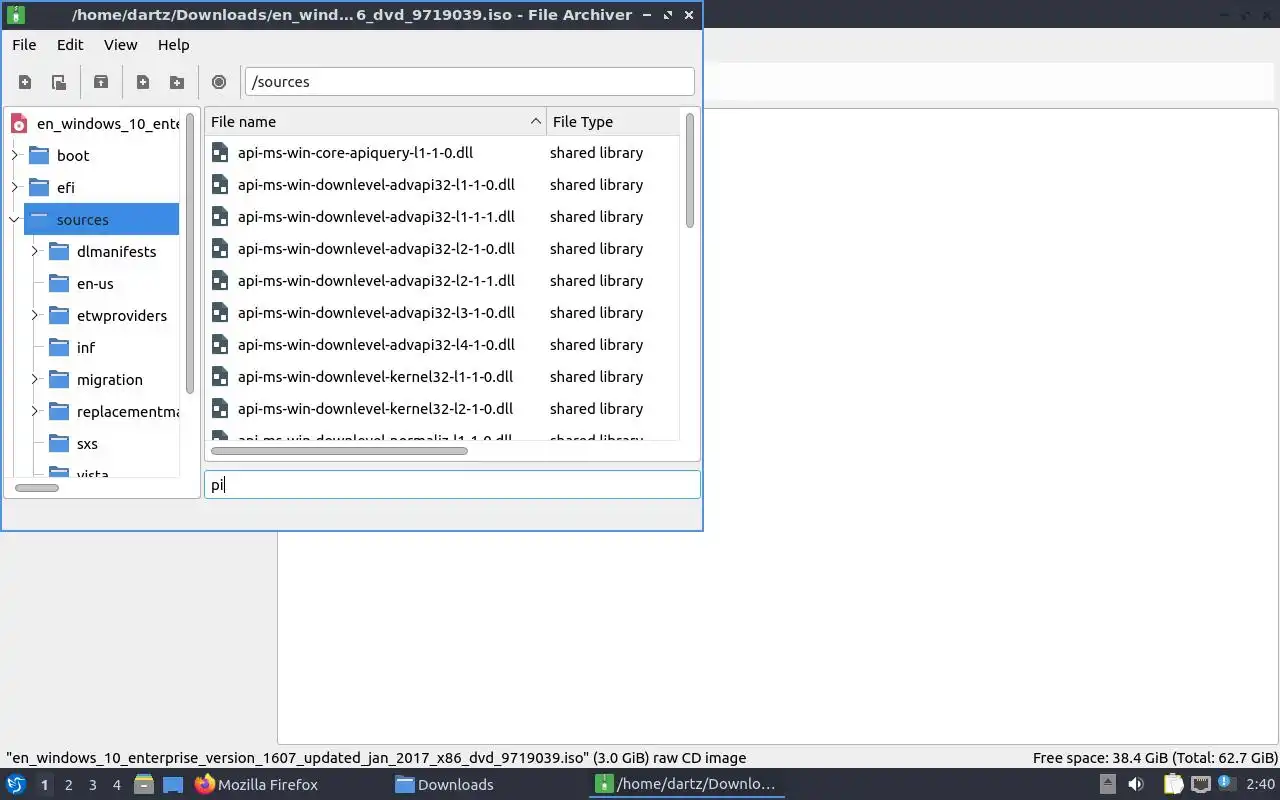Select the sxs folder in tree

[x=87, y=444]
